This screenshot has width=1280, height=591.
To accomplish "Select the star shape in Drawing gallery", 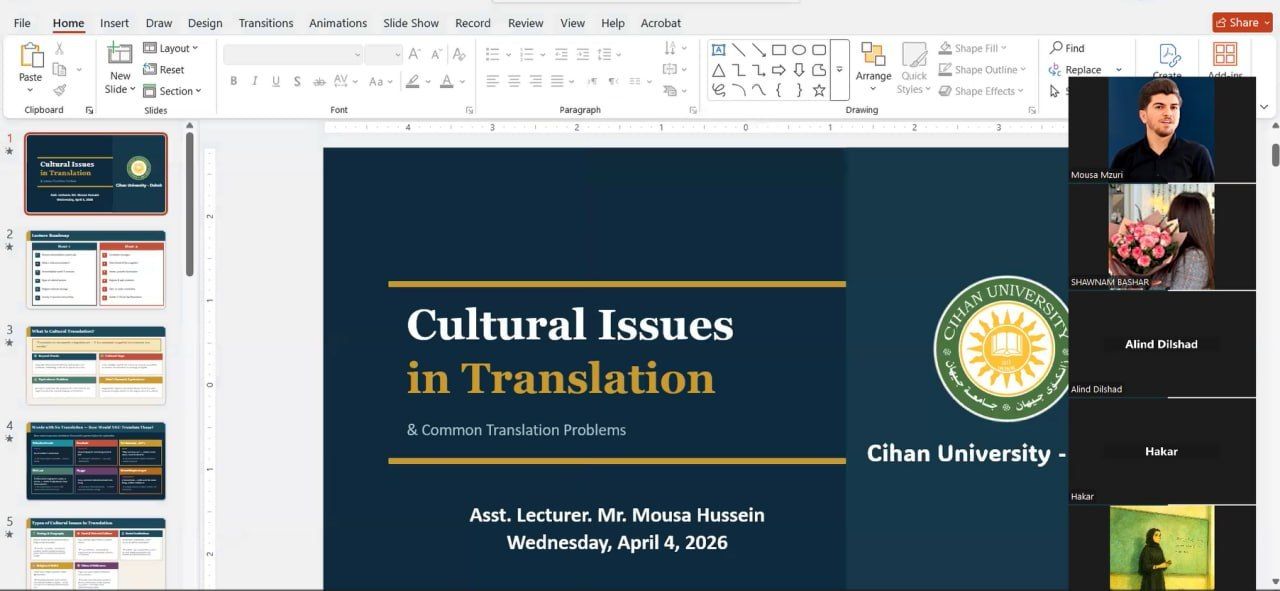I will 819,90.
